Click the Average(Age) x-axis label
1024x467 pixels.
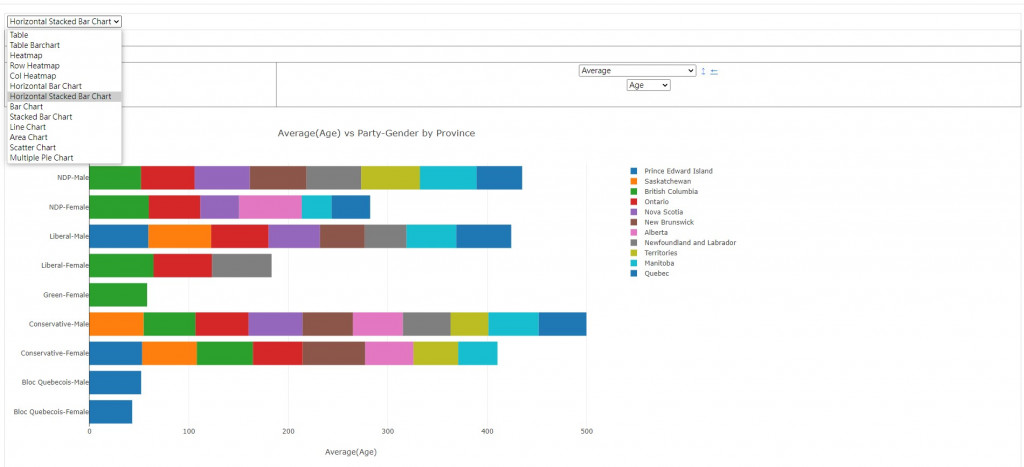tap(351, 452)
